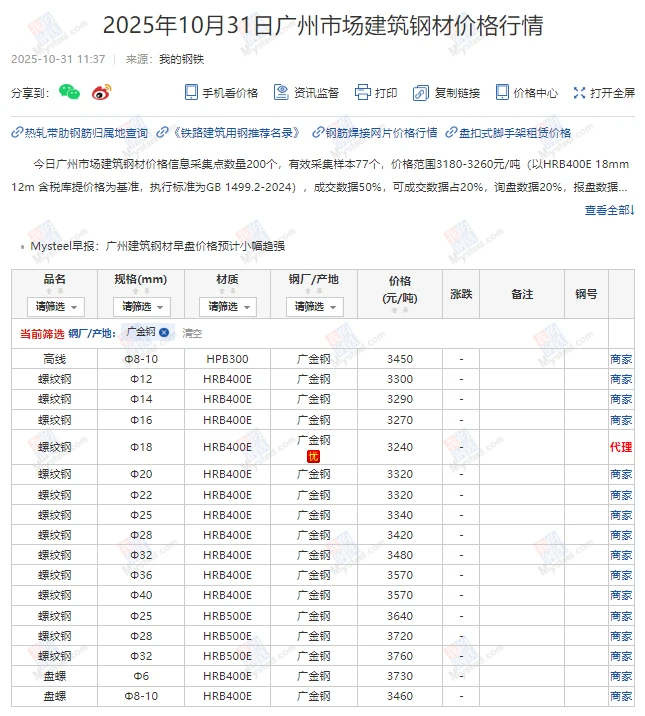Sort the 材质 column with its arrows
Screen dimensions: 645x716
(x=227, y=291)
